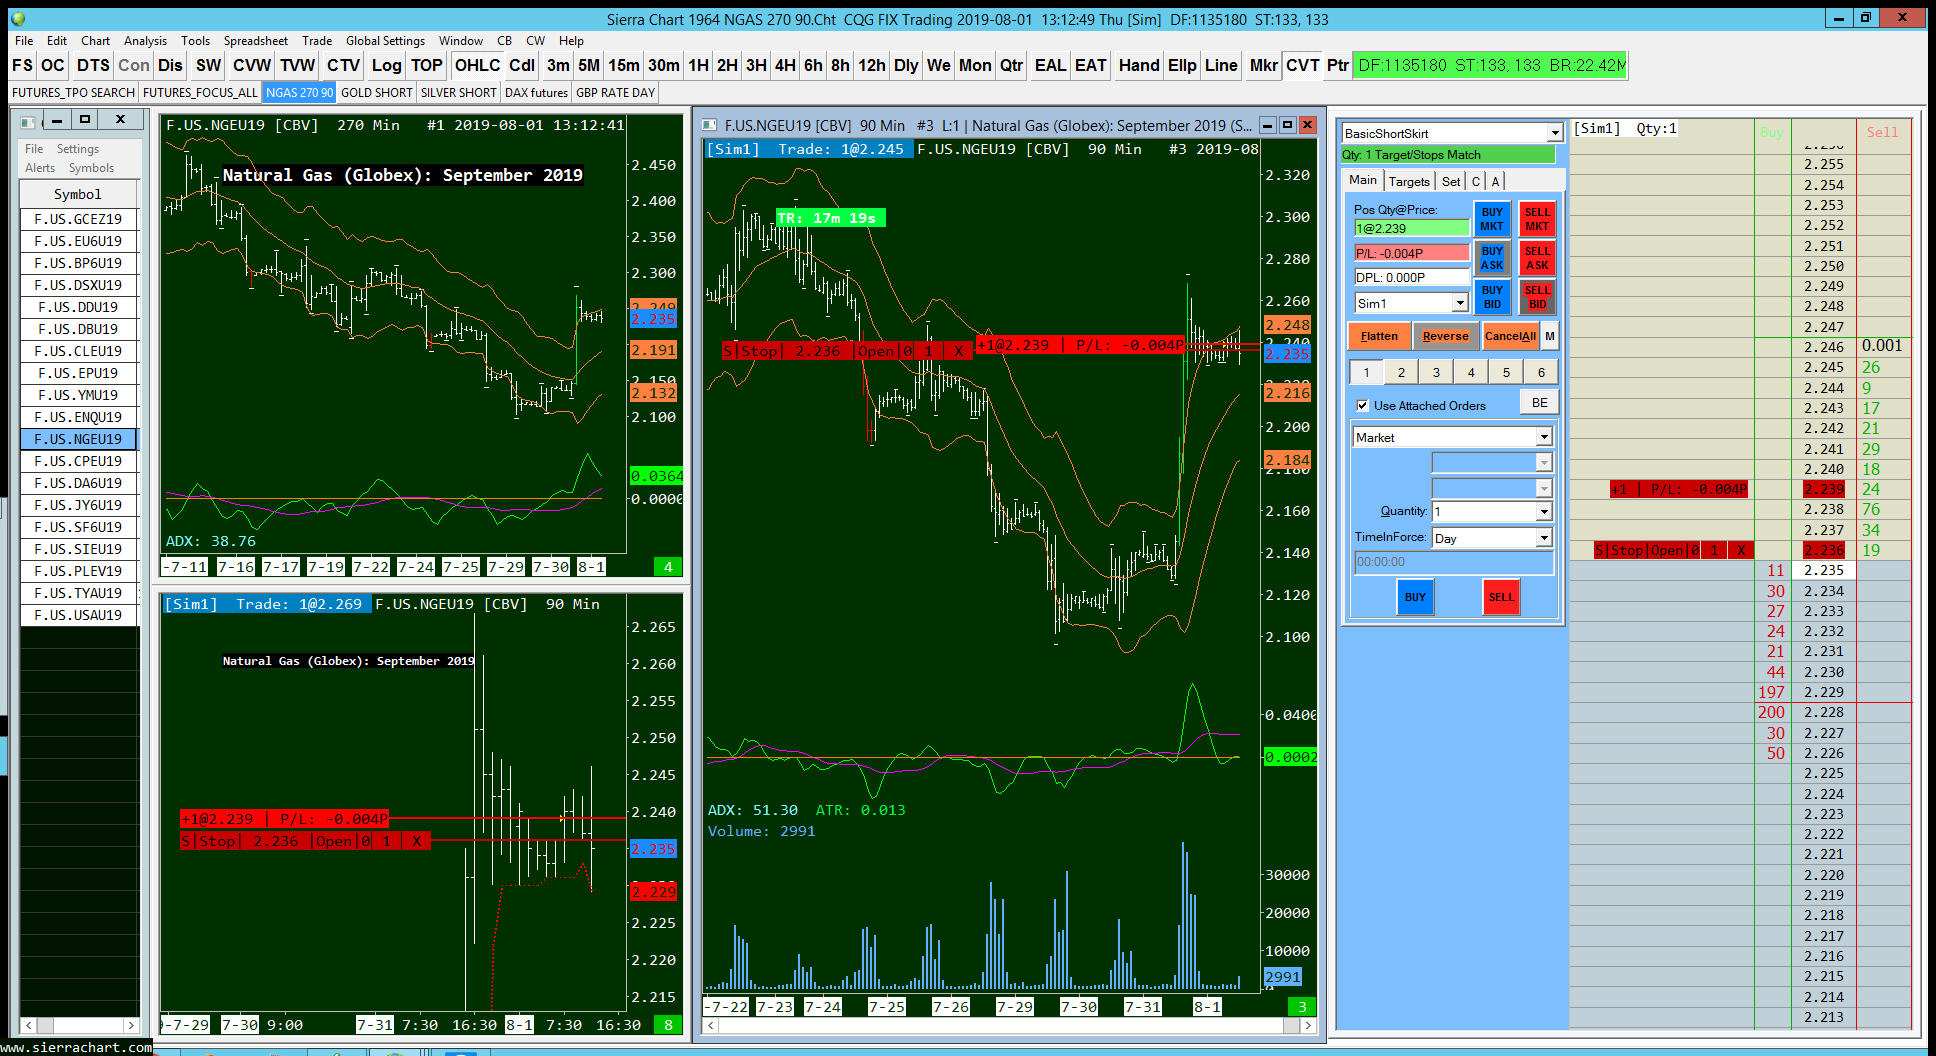
Task: Click the green chart number 8 box
Action: pyautogui.click(x=668, y=1025)
